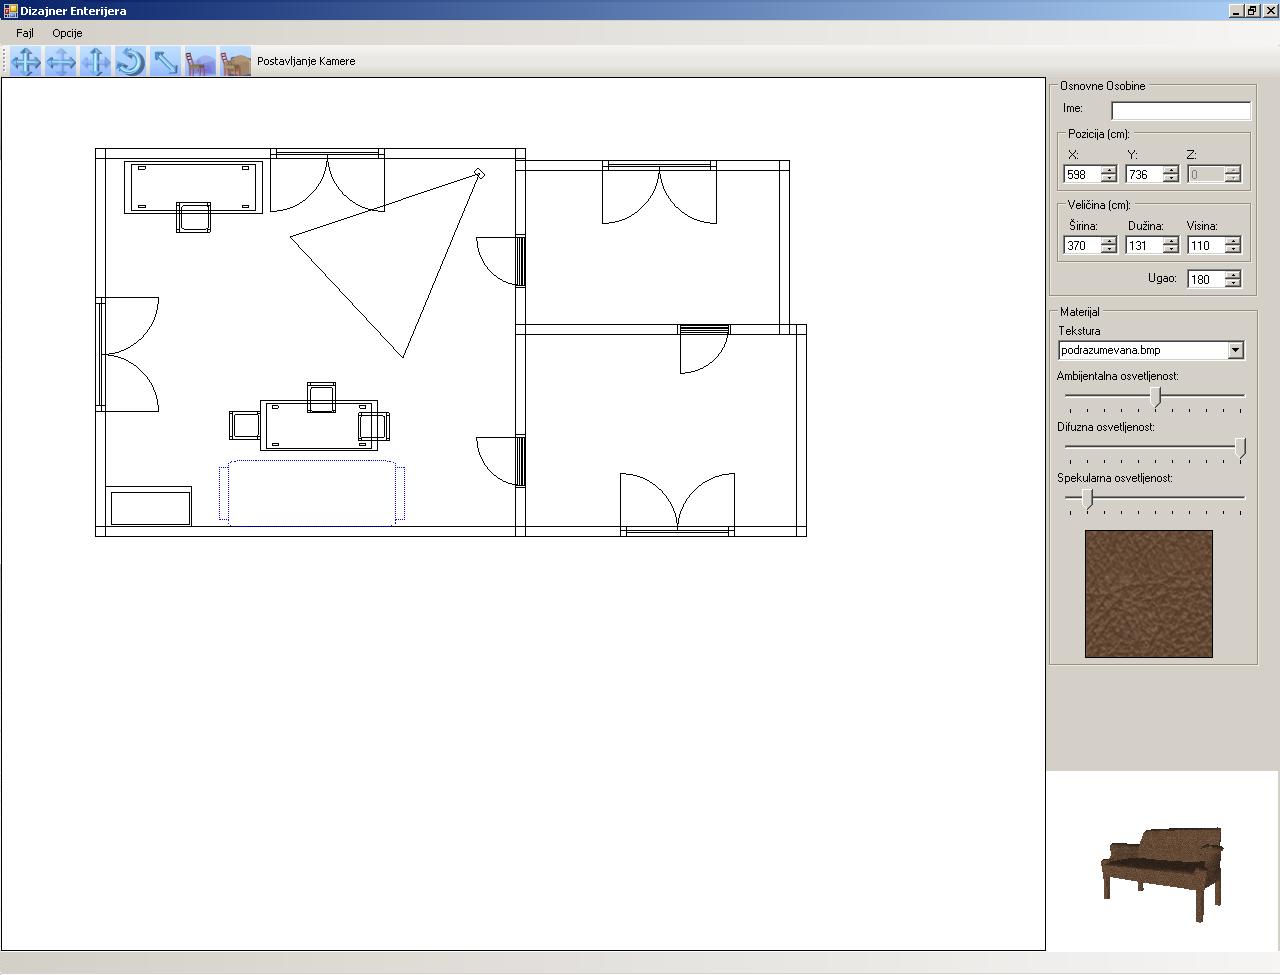This screenshot has height=975, width=1280.
Task: Expand the Tekstura dropdown list
Action: pos(1235,350)
